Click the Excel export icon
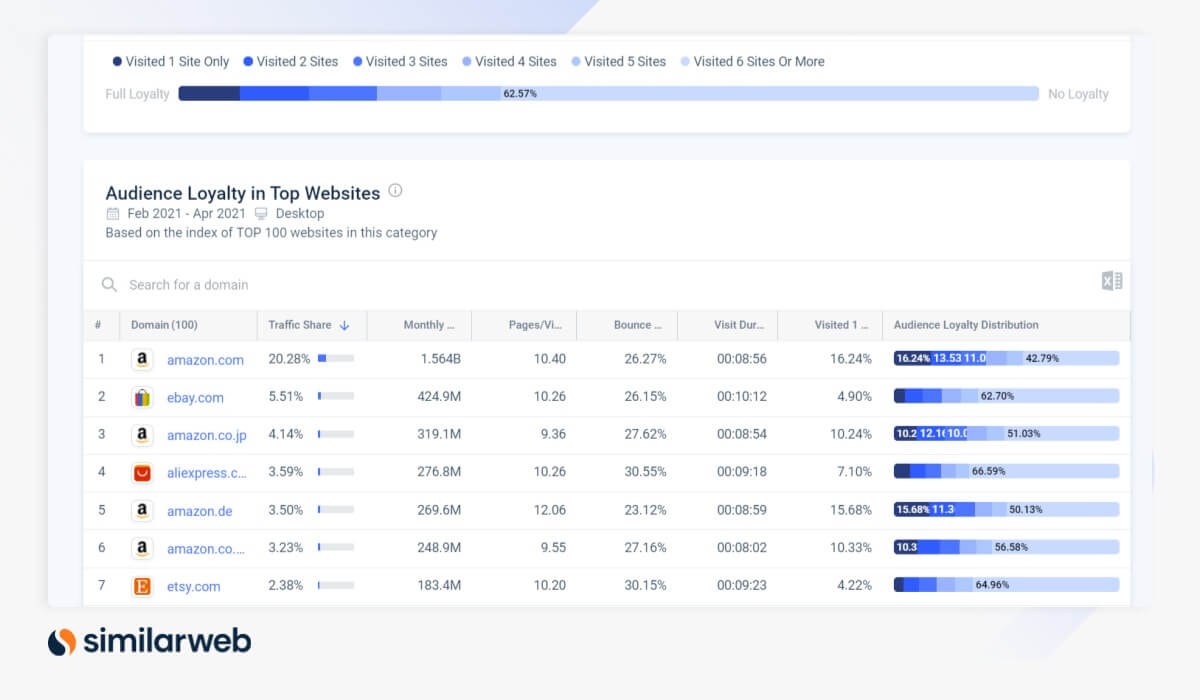Viewport: 1200px width, 700px height. 1111,281
